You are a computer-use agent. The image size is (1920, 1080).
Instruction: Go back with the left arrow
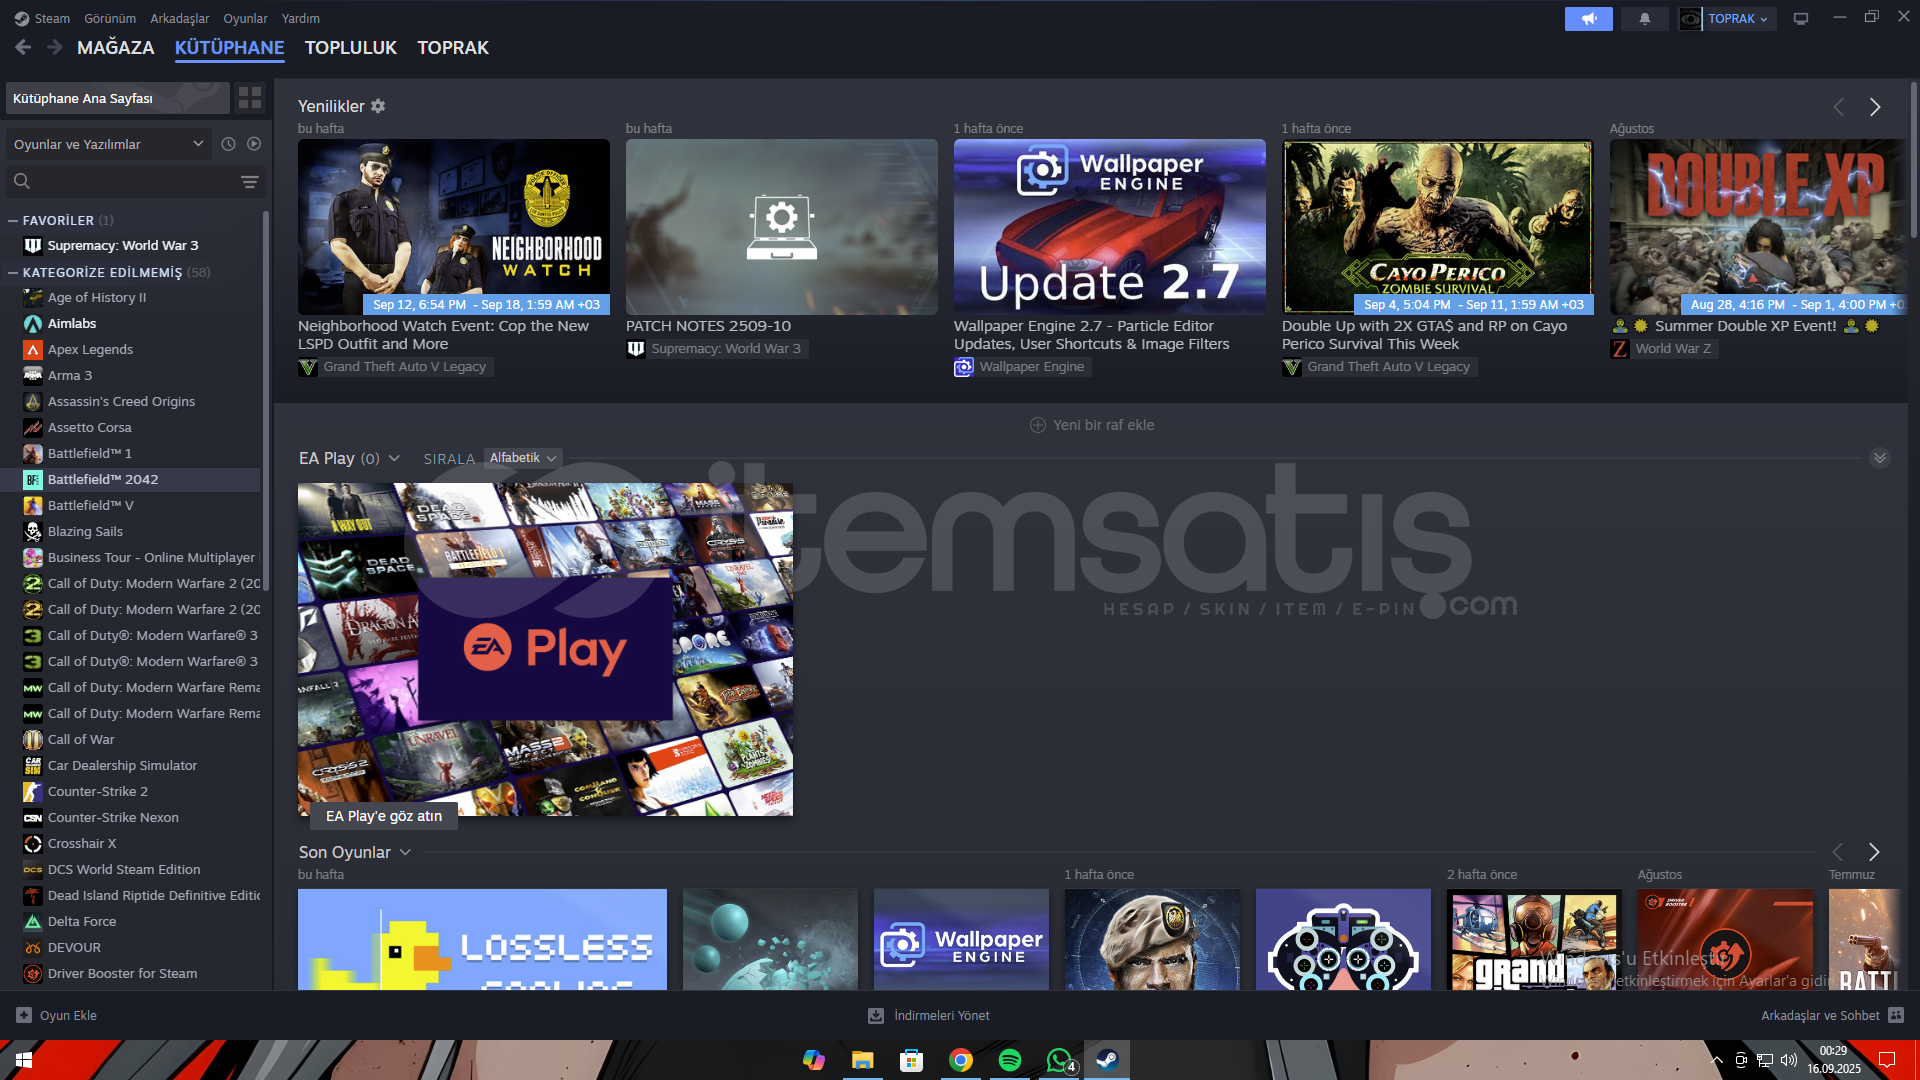23,47
